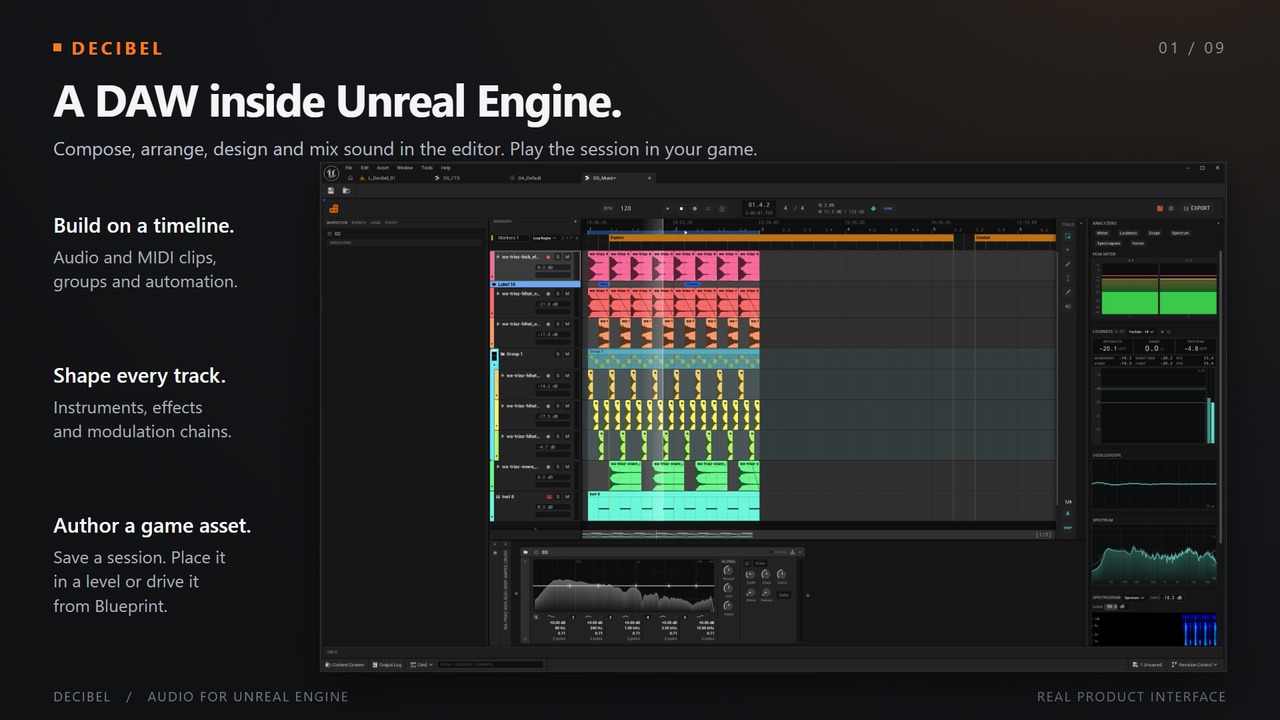Image resolution: width=1280 pixels, height=720 pixels.
Task: Open settings with the gear icon near Export
Action: (x=1170, y=208)
